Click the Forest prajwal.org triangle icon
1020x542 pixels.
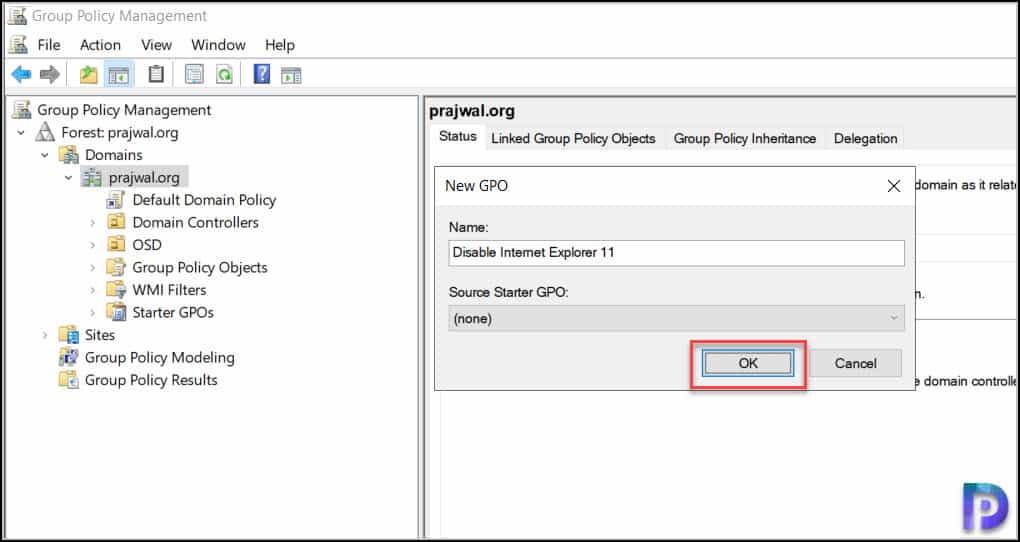(x=45, y=132)
